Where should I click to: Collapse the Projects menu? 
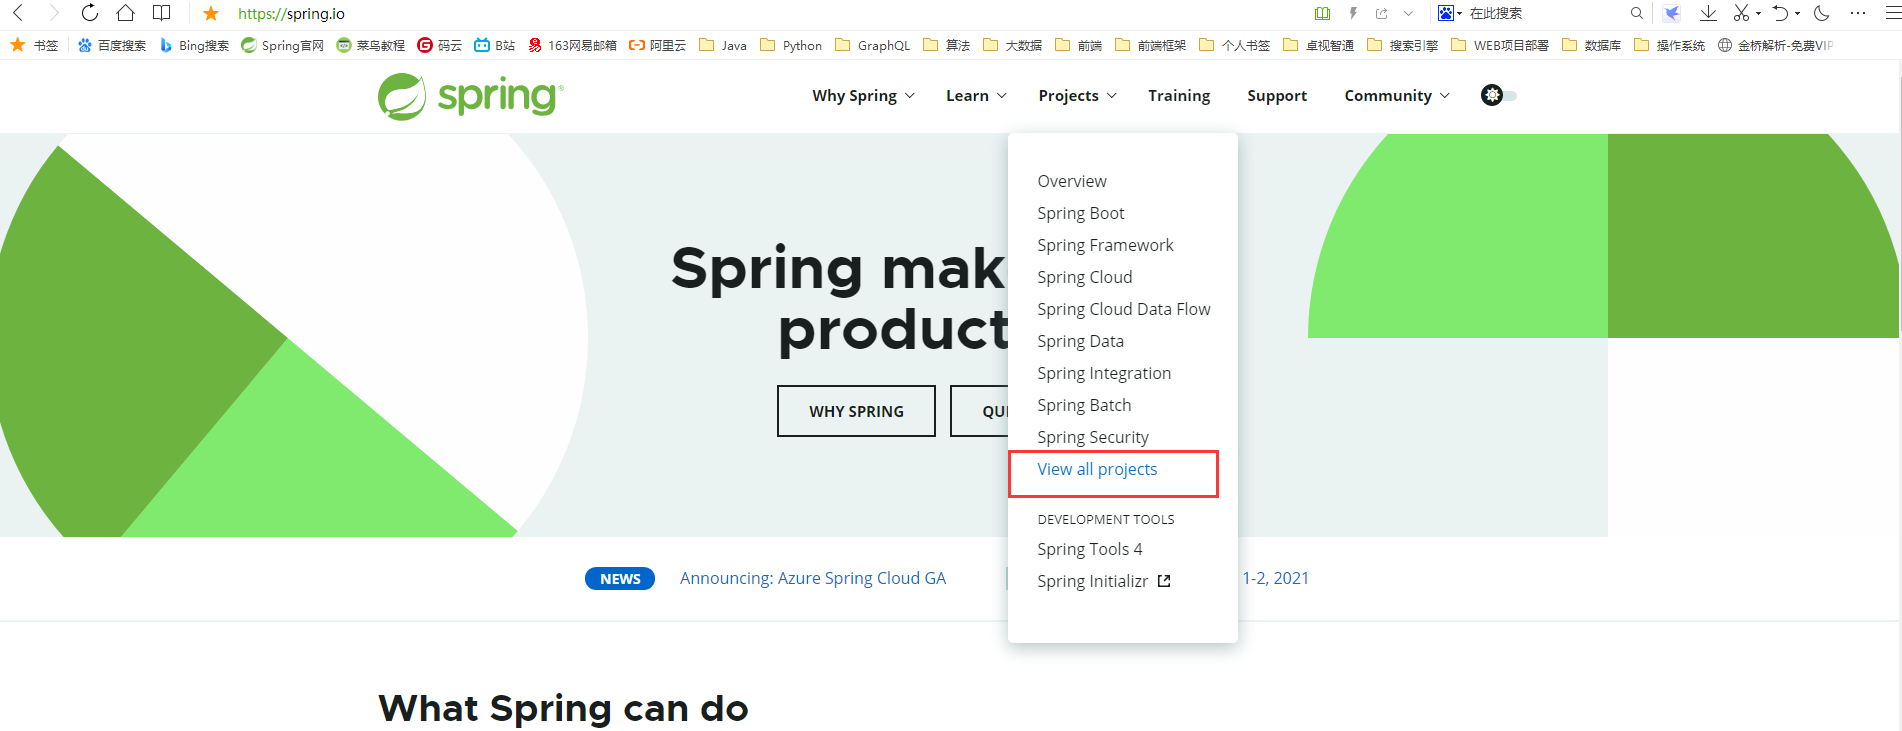(x=1077, y=95)
